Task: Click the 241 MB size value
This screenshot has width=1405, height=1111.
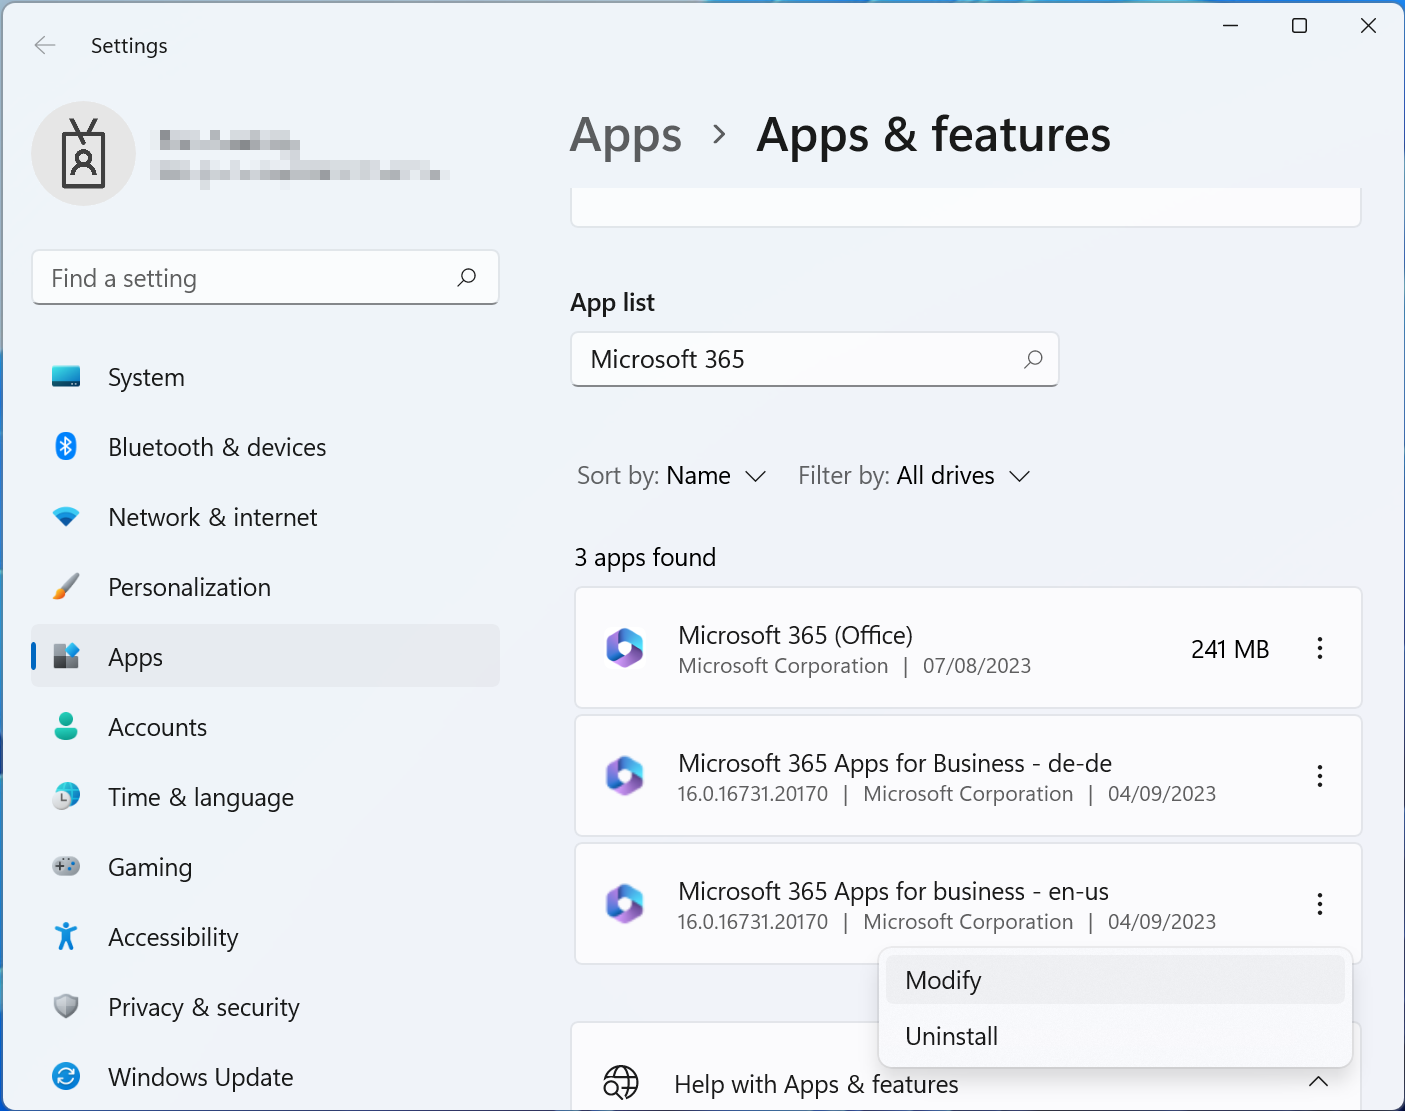Action: [x=1230, y=649]
